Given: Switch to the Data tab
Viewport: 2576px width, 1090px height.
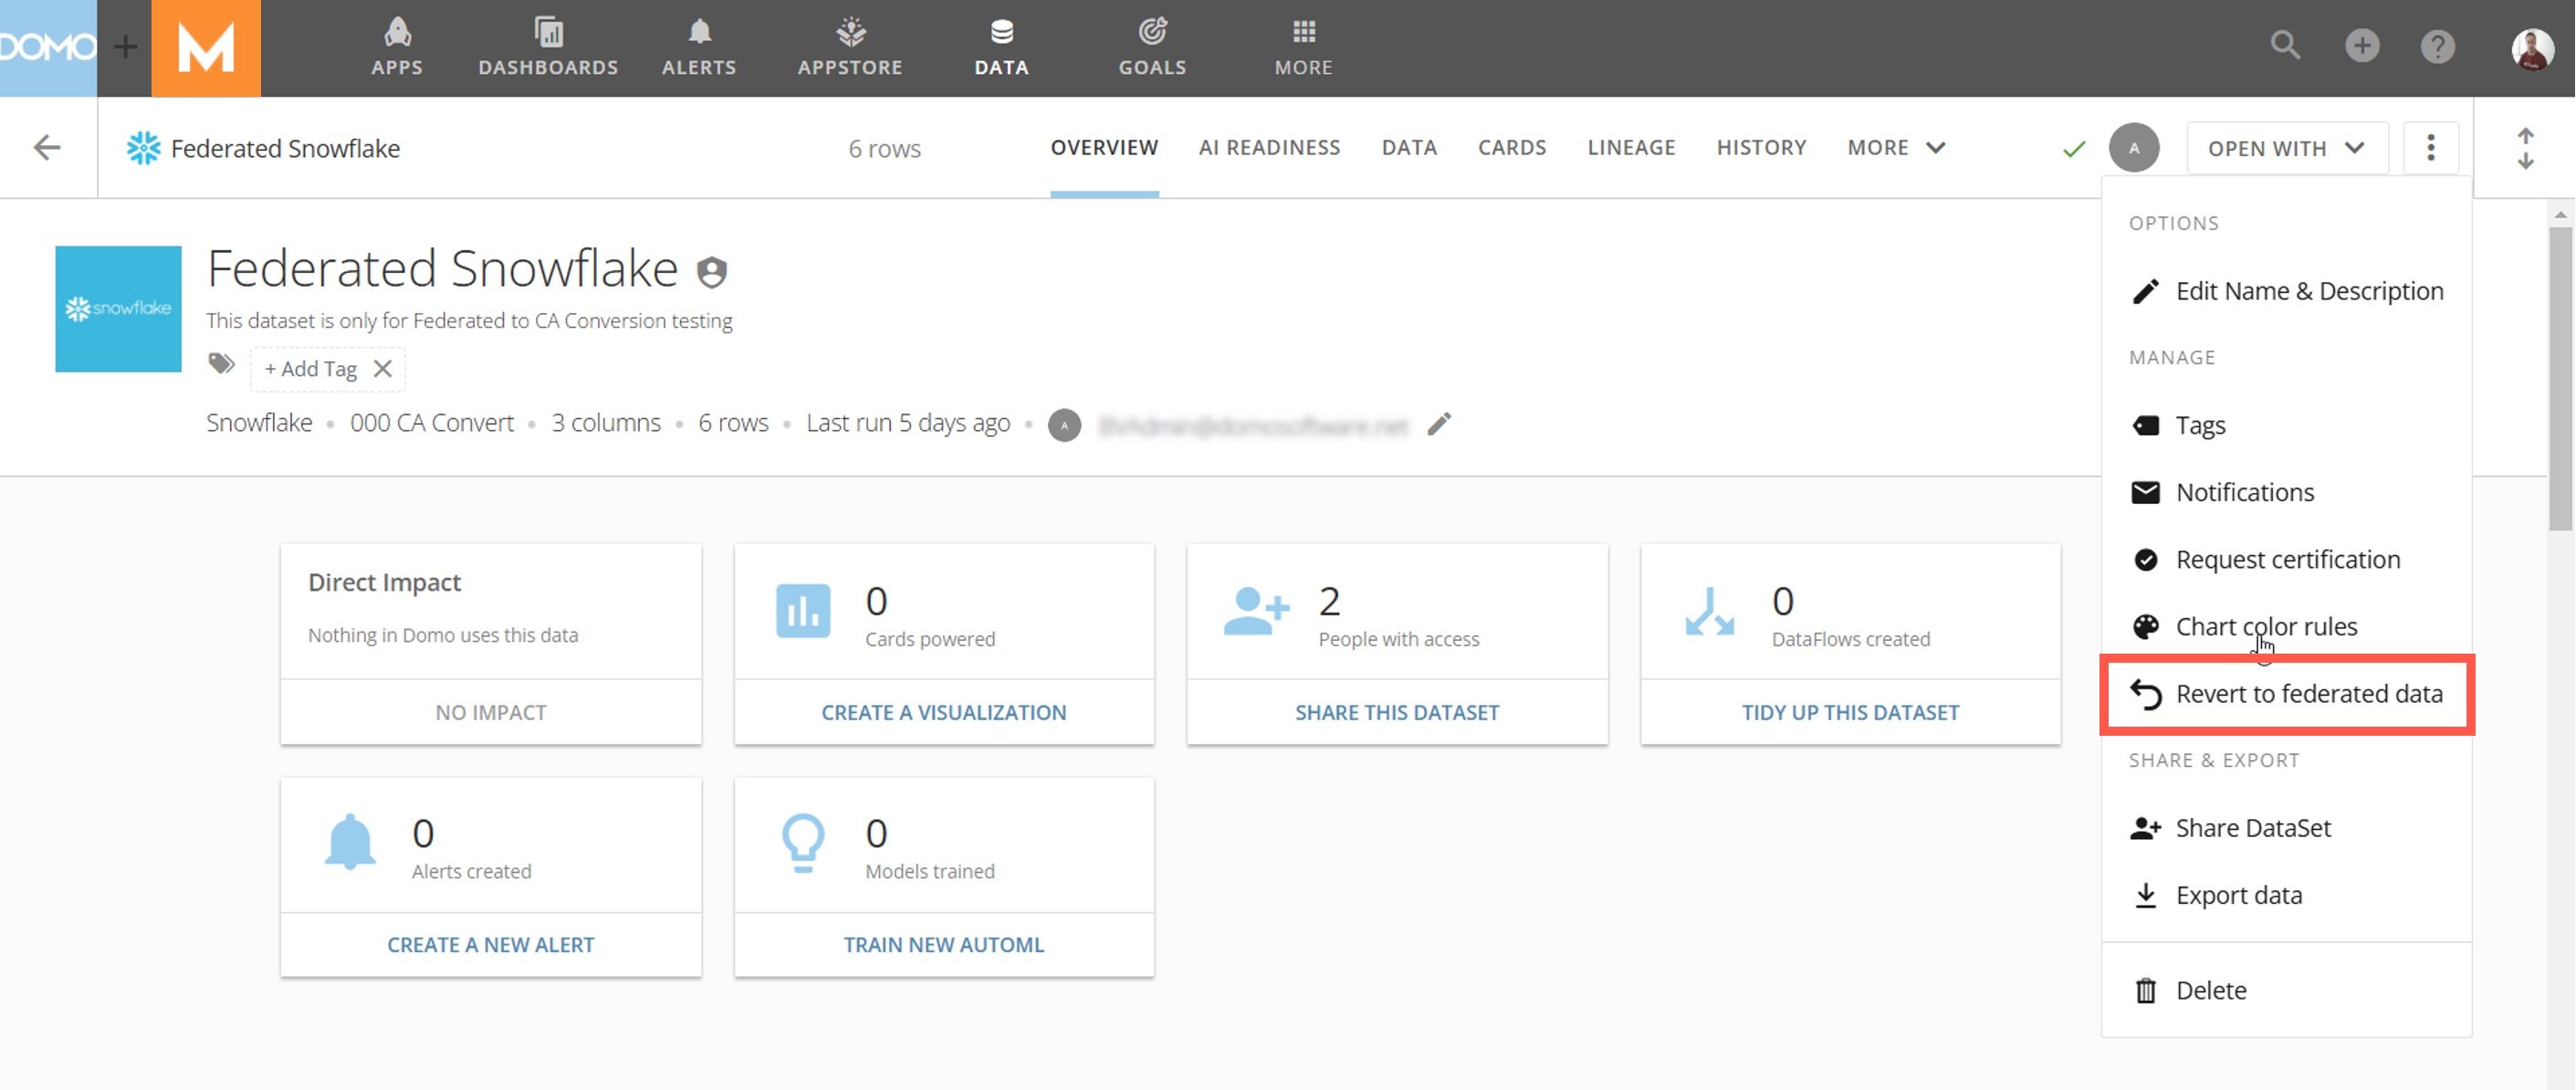Looking at the screenshot, I should coord(1409,148).
